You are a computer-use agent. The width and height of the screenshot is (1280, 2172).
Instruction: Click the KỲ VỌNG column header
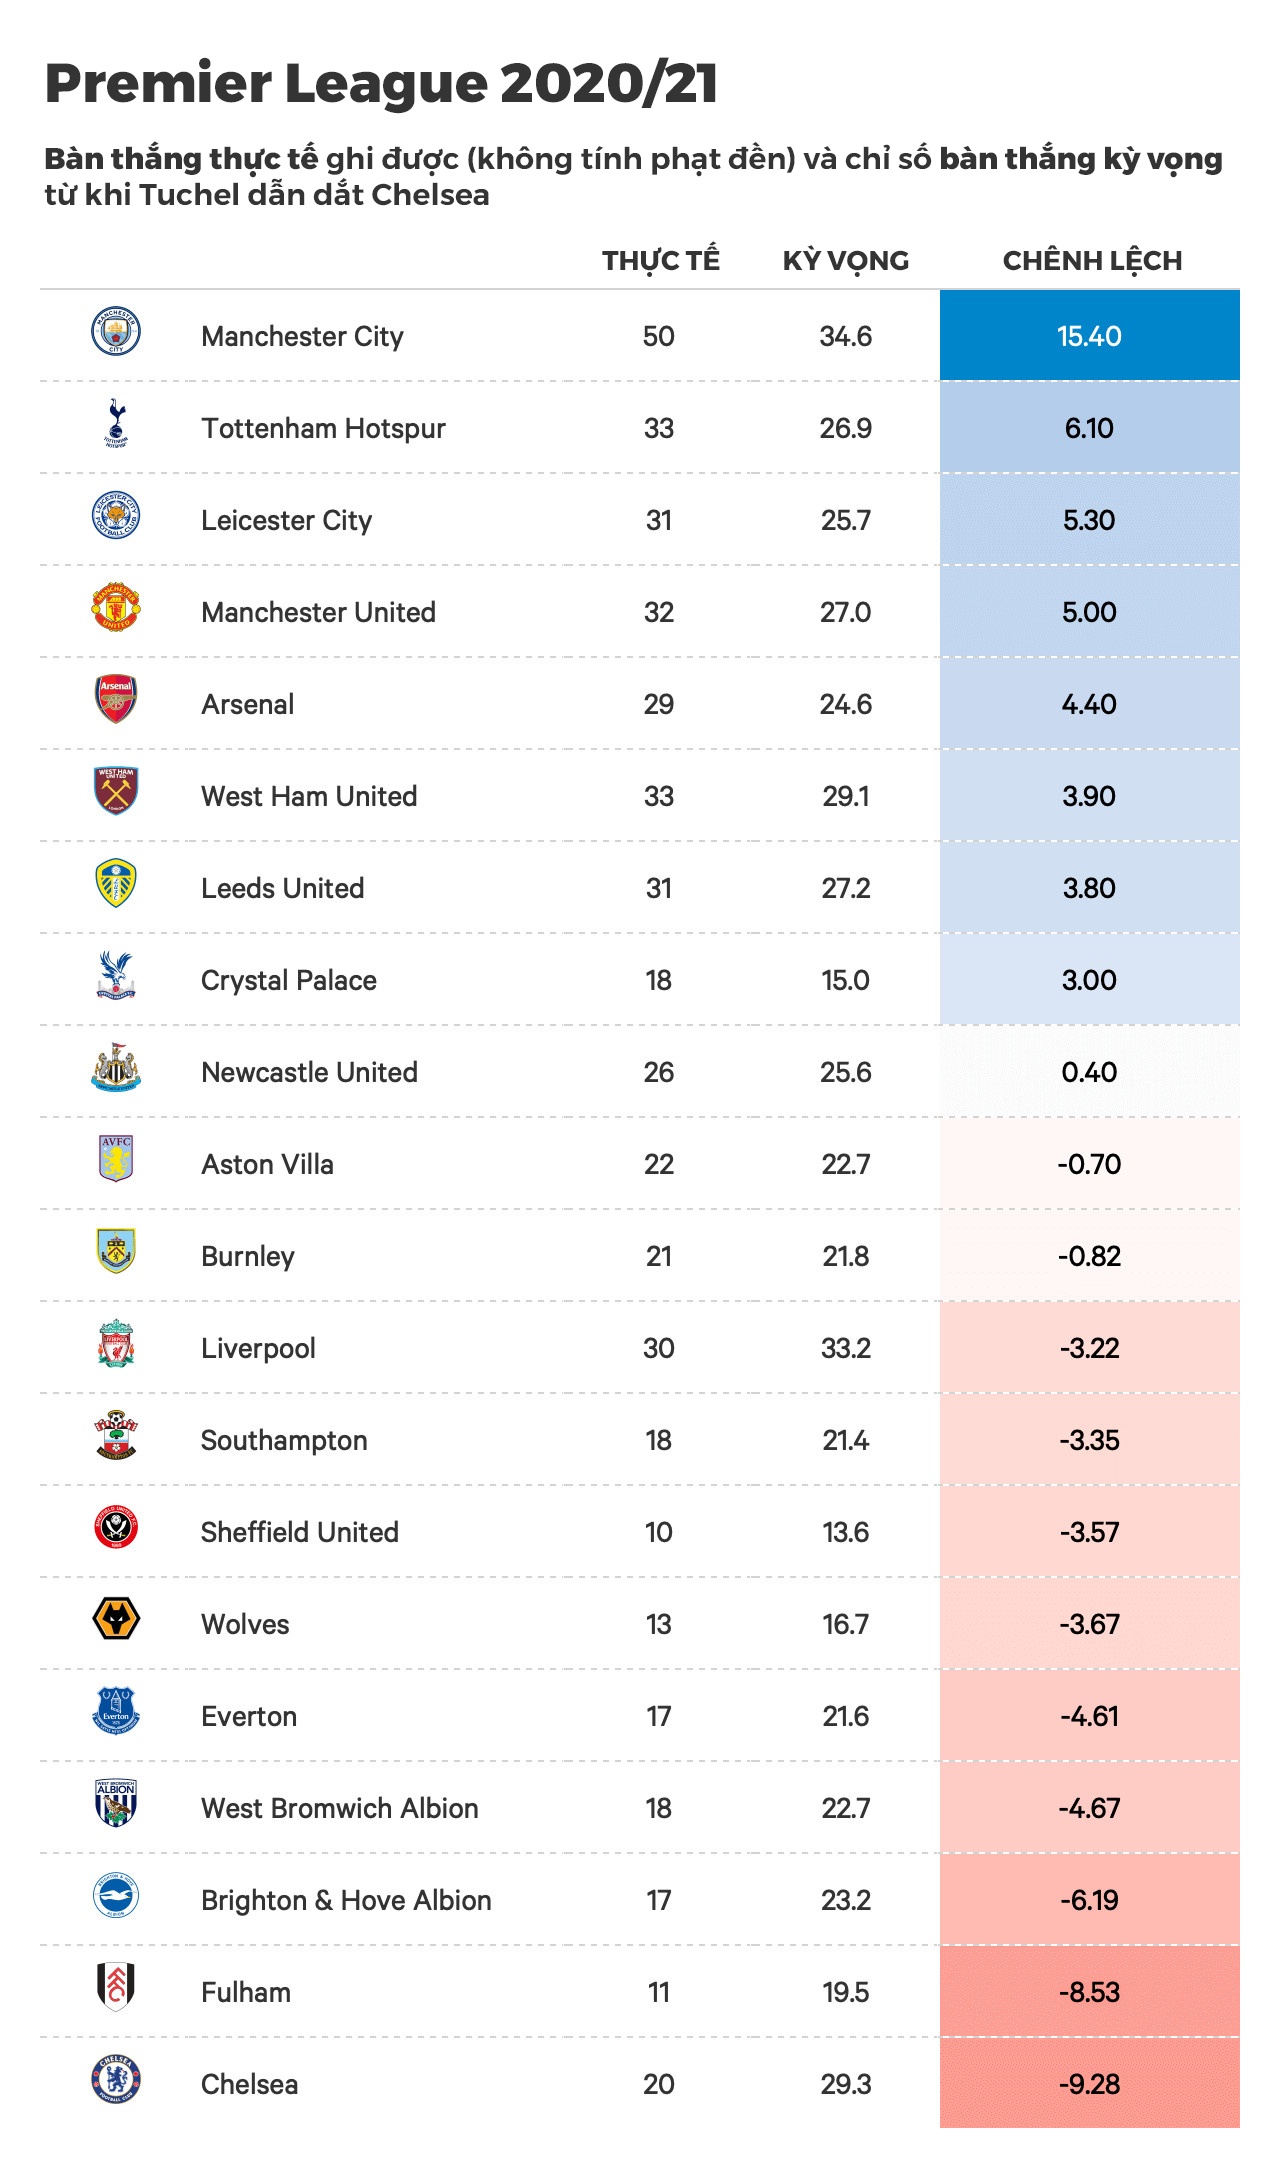[845, 261]
